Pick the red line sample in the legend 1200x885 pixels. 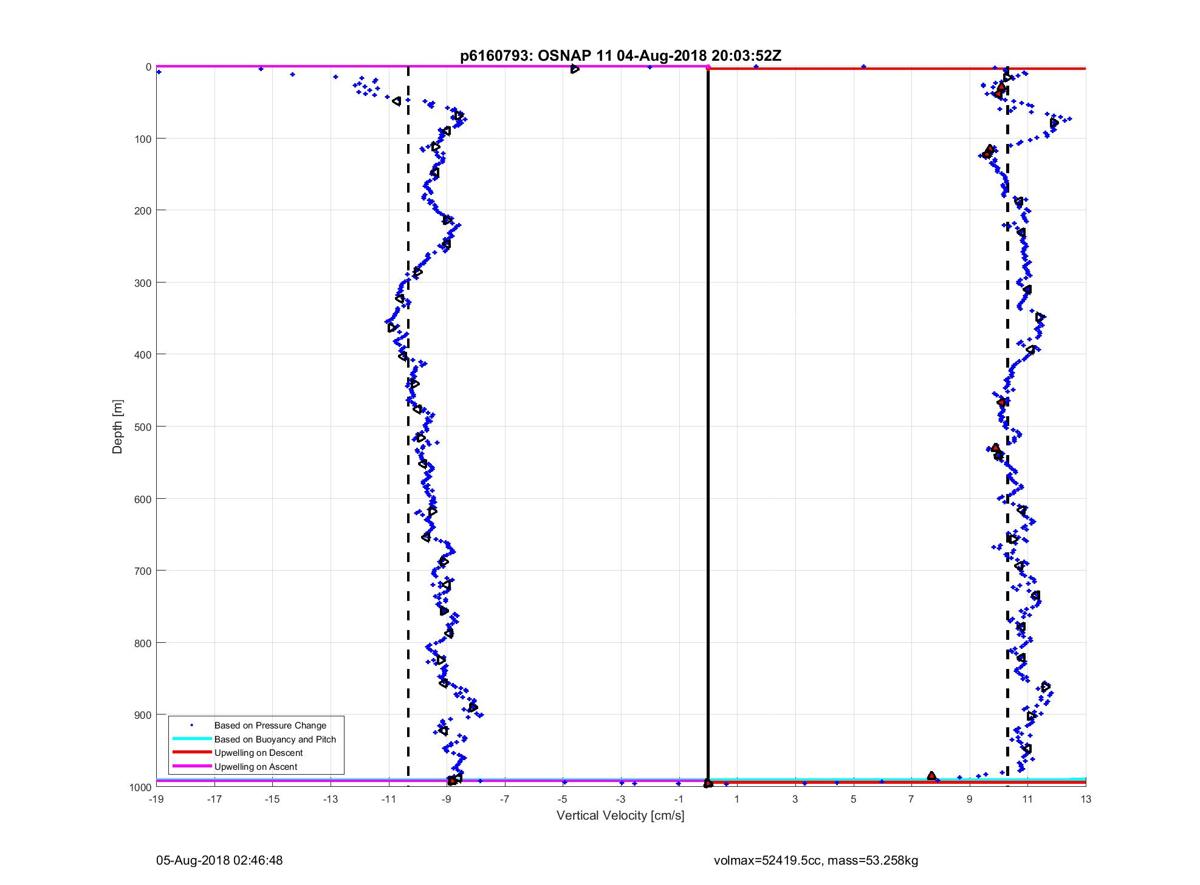click(191, 753)
